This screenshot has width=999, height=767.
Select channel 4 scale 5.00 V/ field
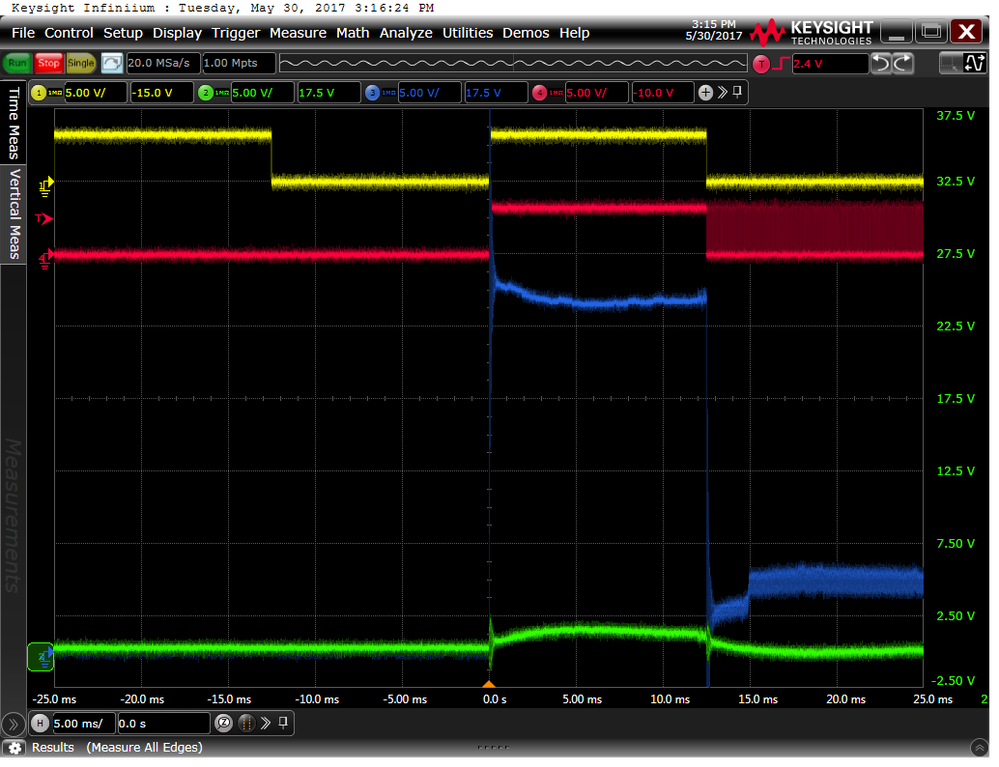click(596, 93)
